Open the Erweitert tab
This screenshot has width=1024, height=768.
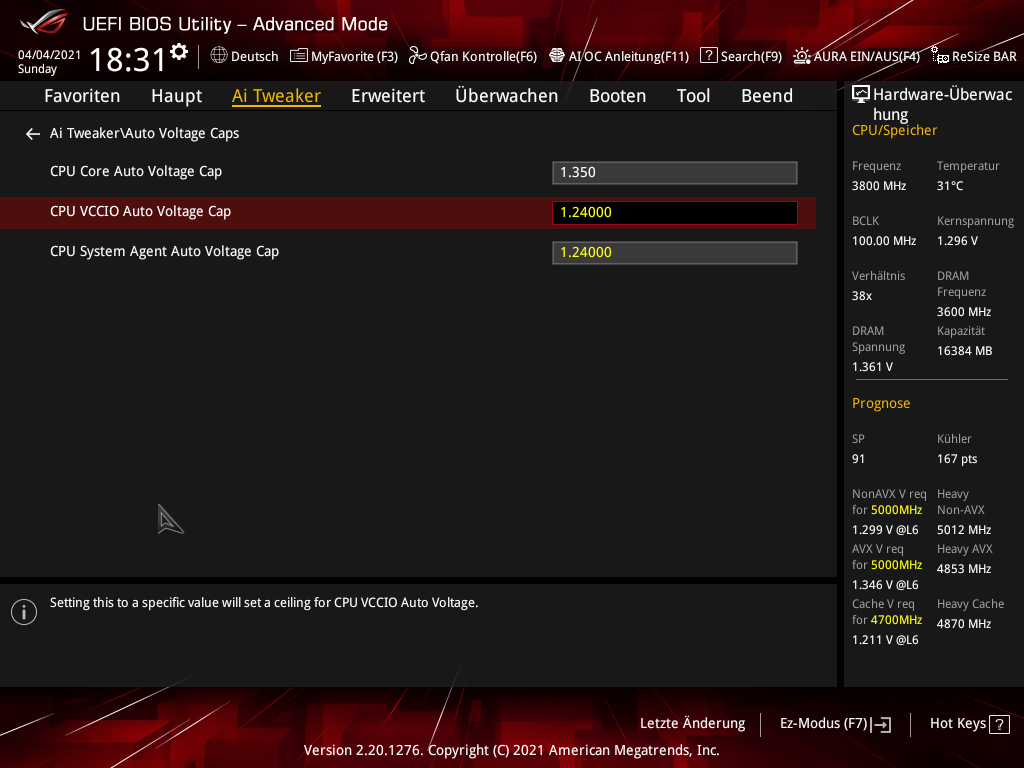point(388,96)
